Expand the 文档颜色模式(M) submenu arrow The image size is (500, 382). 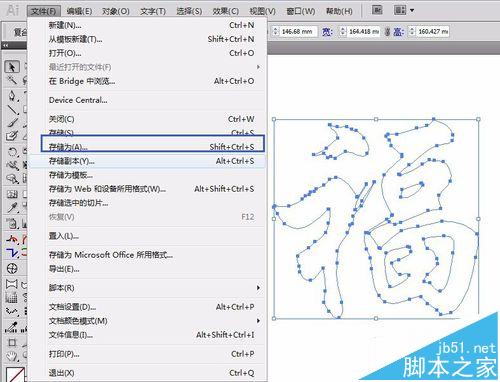click(258, 321)
